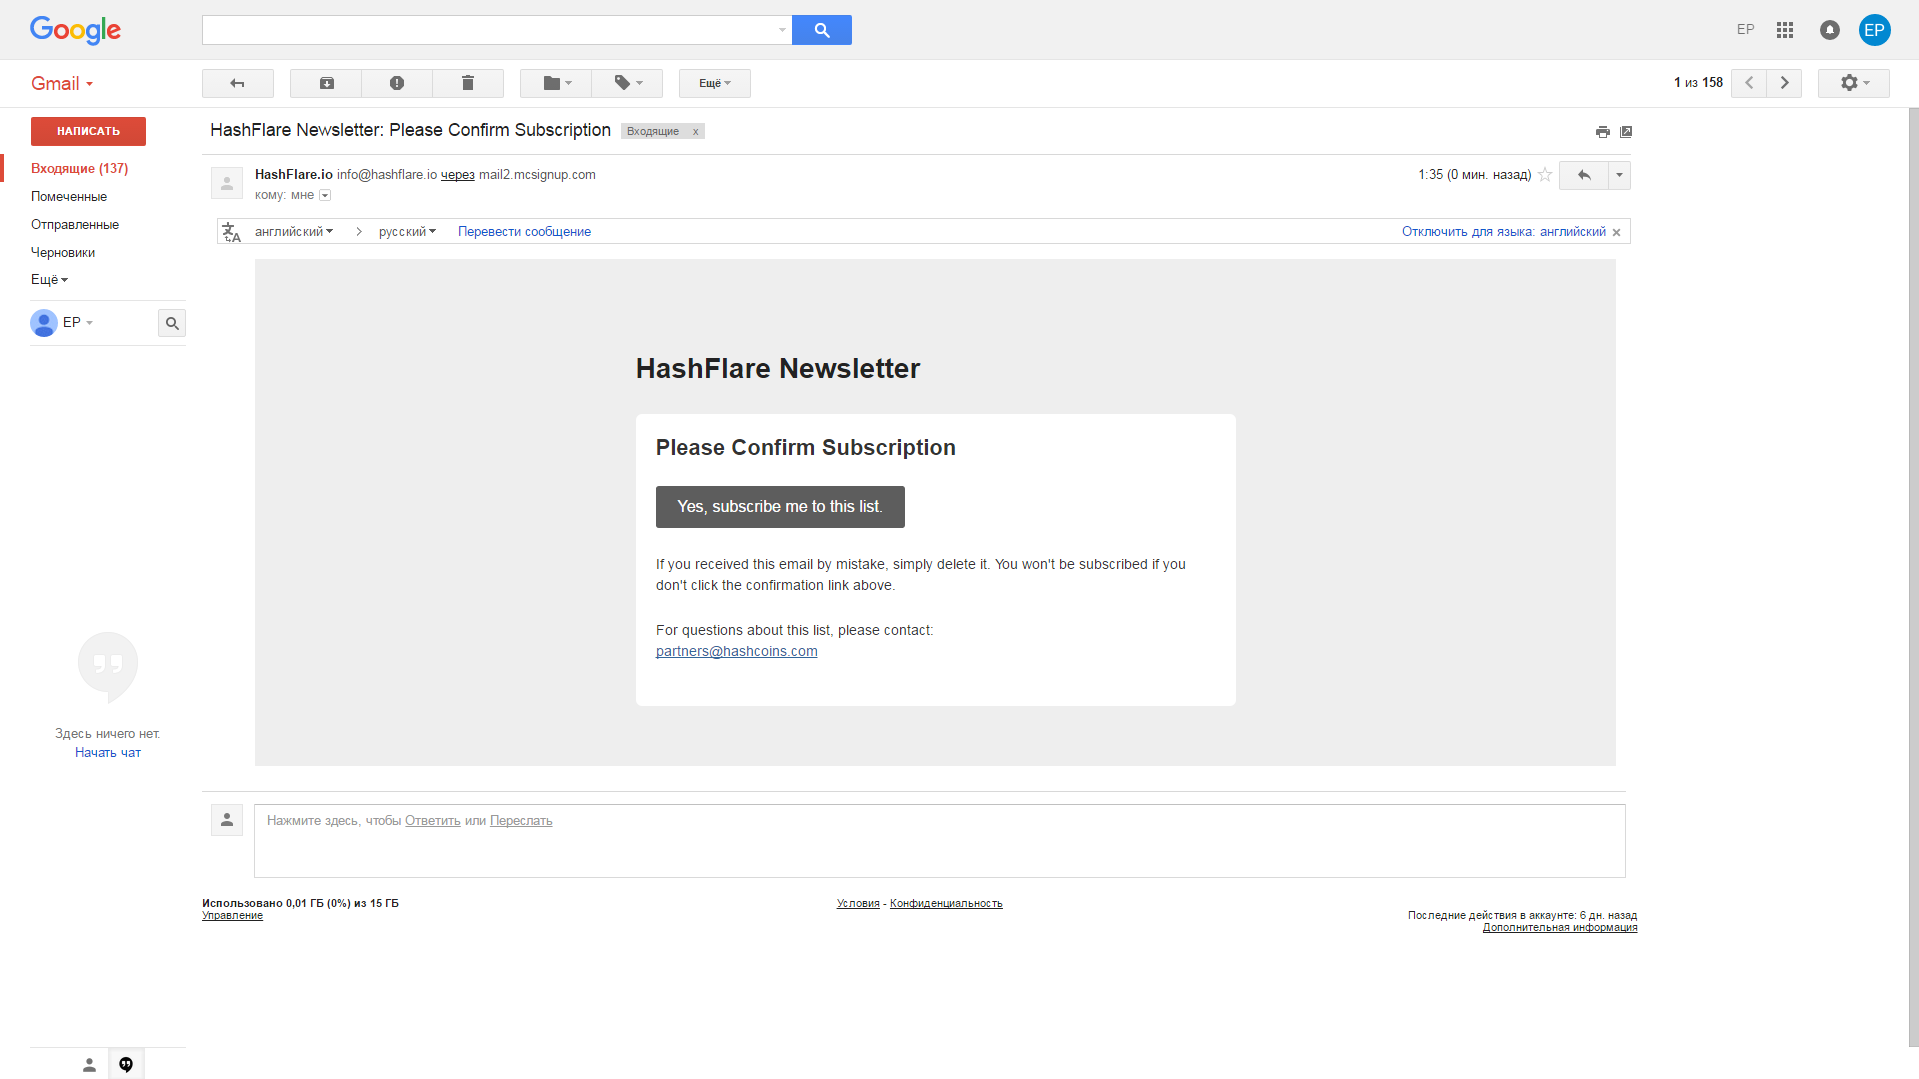Open Дополнительная информация link
1919x1079 pixels.
click(1560, 927)
